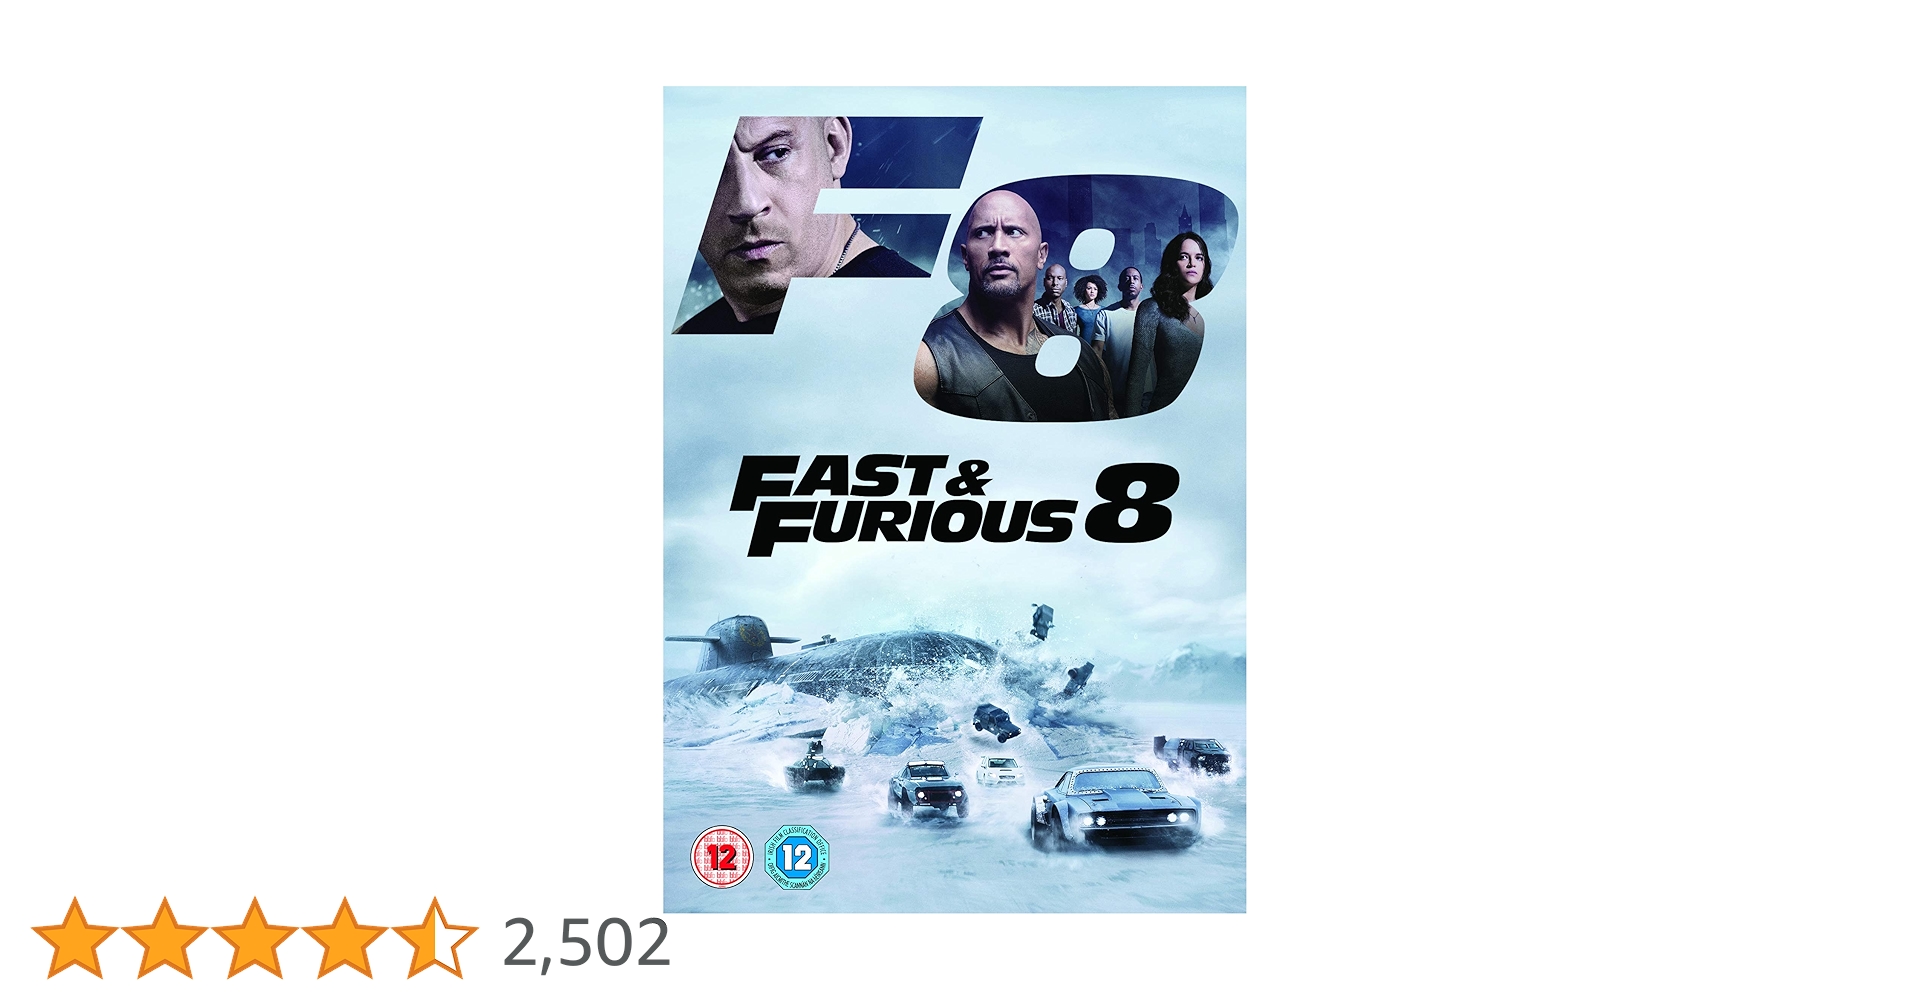1910x1000 pixels.
Task: Click the second orange rating star
Action: coord(164,938)
